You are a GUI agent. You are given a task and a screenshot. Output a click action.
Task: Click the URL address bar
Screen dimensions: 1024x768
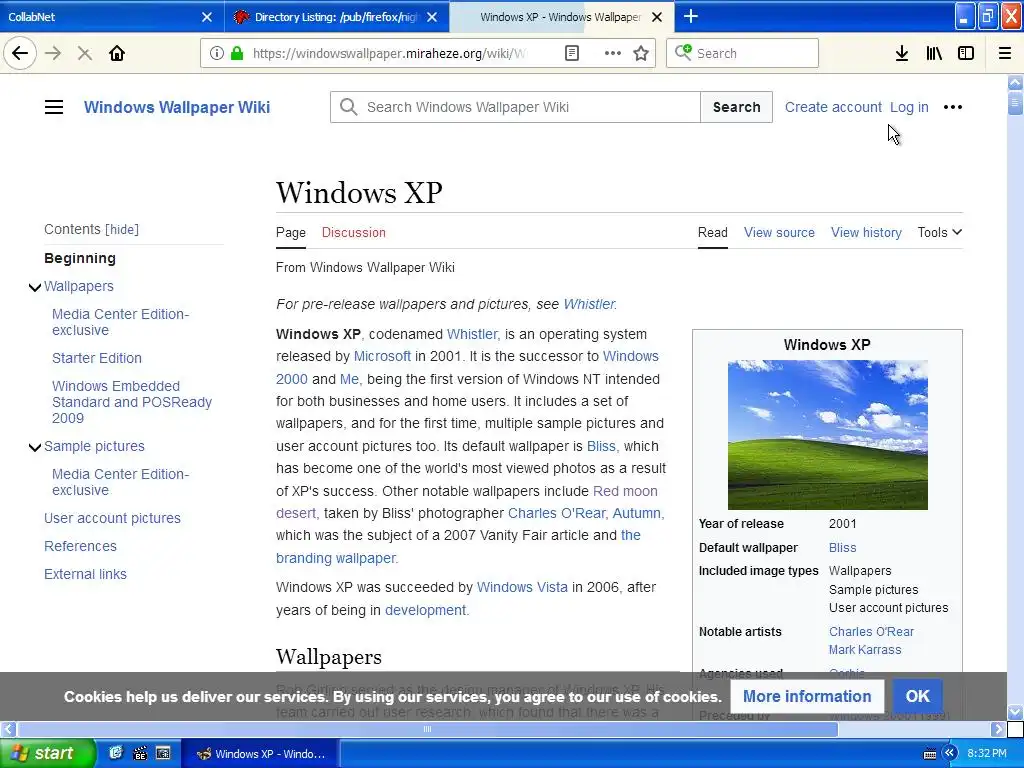pyautogui.click(x=389, y=53)
